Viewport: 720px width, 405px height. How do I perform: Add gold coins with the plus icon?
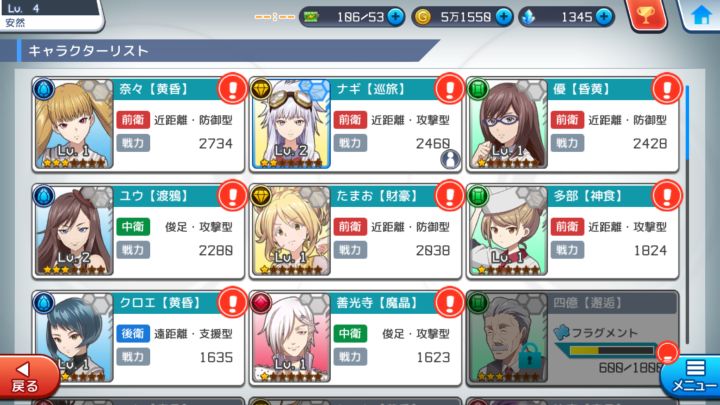504,17
